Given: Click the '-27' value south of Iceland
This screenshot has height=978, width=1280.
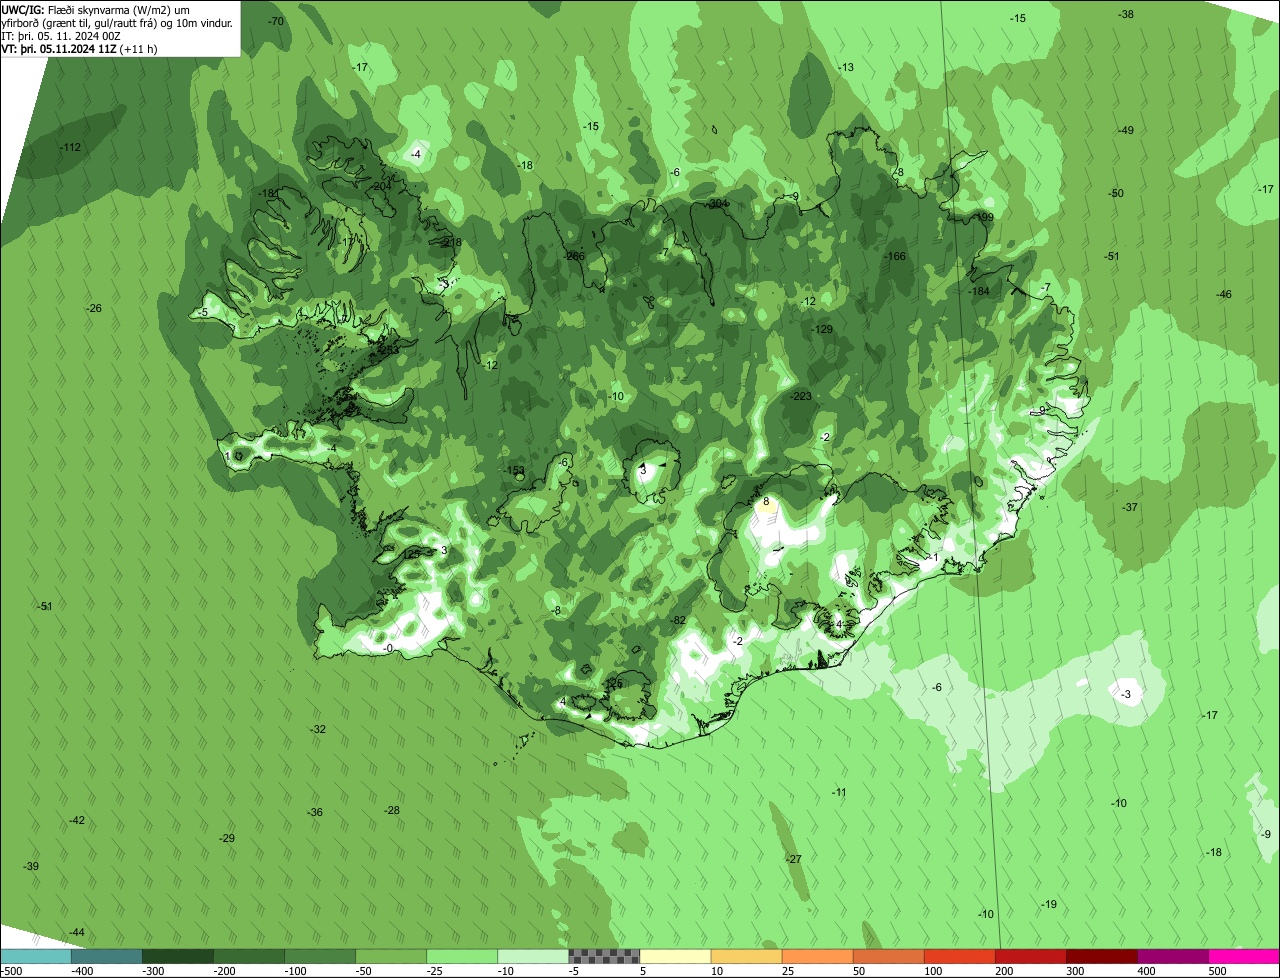Looking at the screenshot, I should (794, 859).
